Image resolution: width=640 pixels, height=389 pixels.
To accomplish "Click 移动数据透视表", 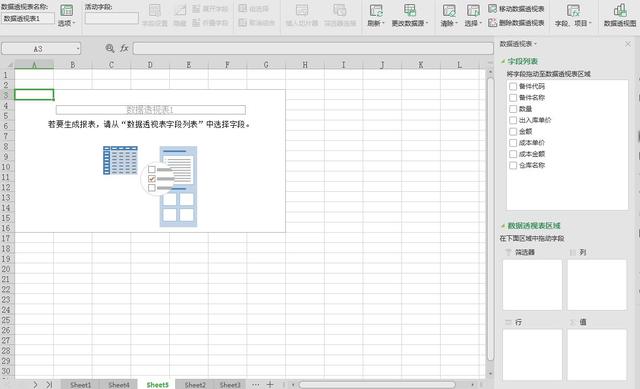I will point(516,9).
